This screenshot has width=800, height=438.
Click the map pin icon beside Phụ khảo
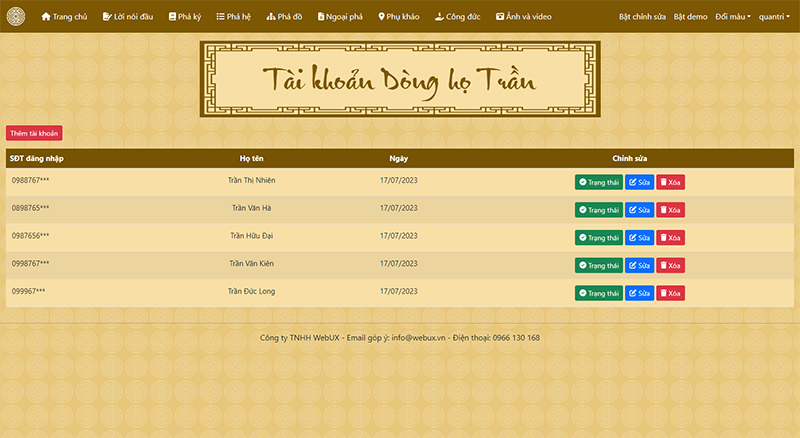(x=381, y=17)
